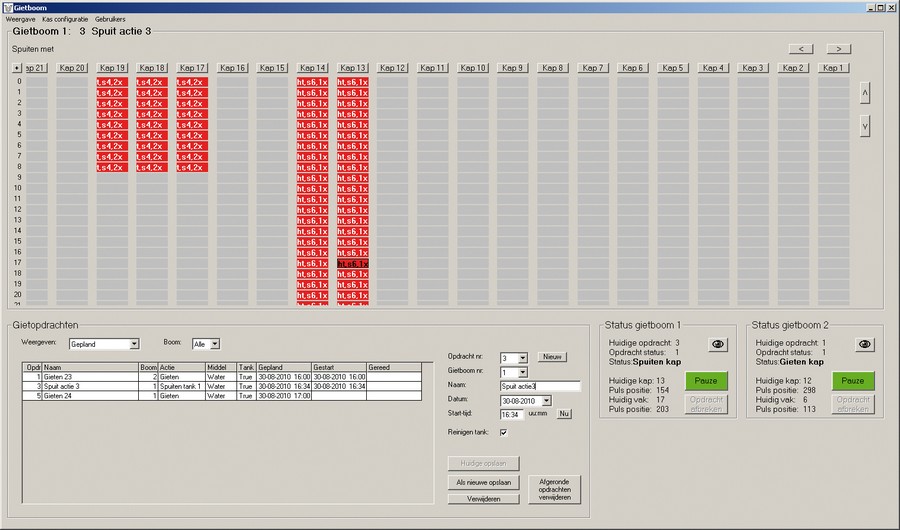Click the up arrow row navigation button
This screenshot has height=530, width=900.
[865, 93]
